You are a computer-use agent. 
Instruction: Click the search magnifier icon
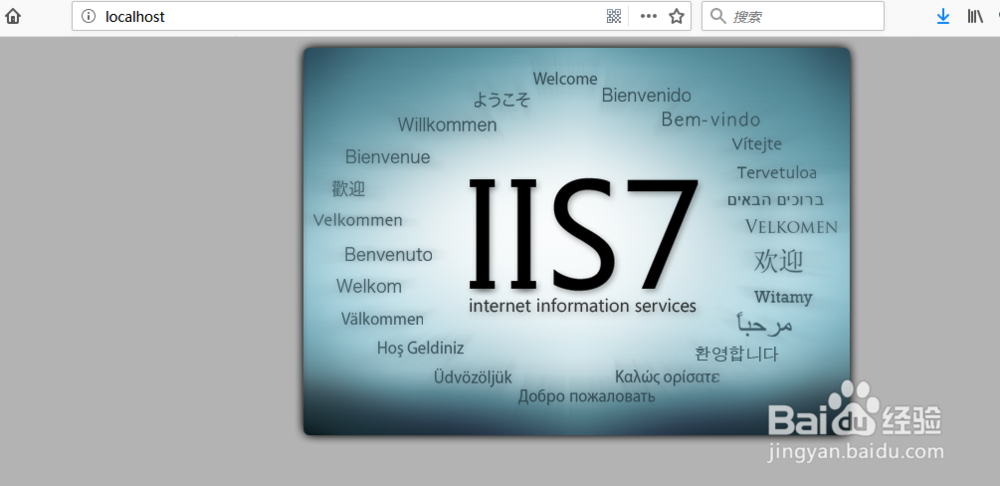(718, 16)
